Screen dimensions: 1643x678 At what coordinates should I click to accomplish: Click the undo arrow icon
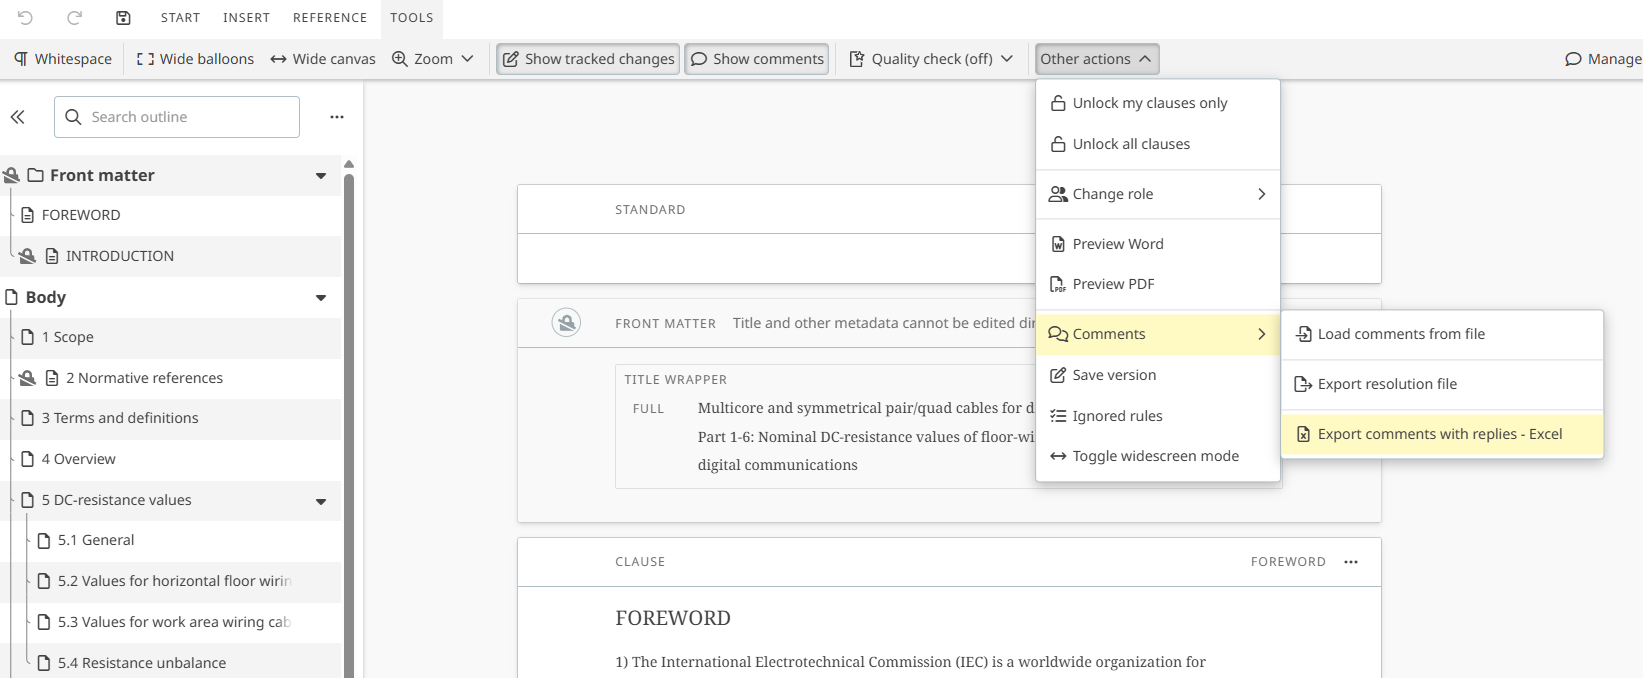coord(26,18)
